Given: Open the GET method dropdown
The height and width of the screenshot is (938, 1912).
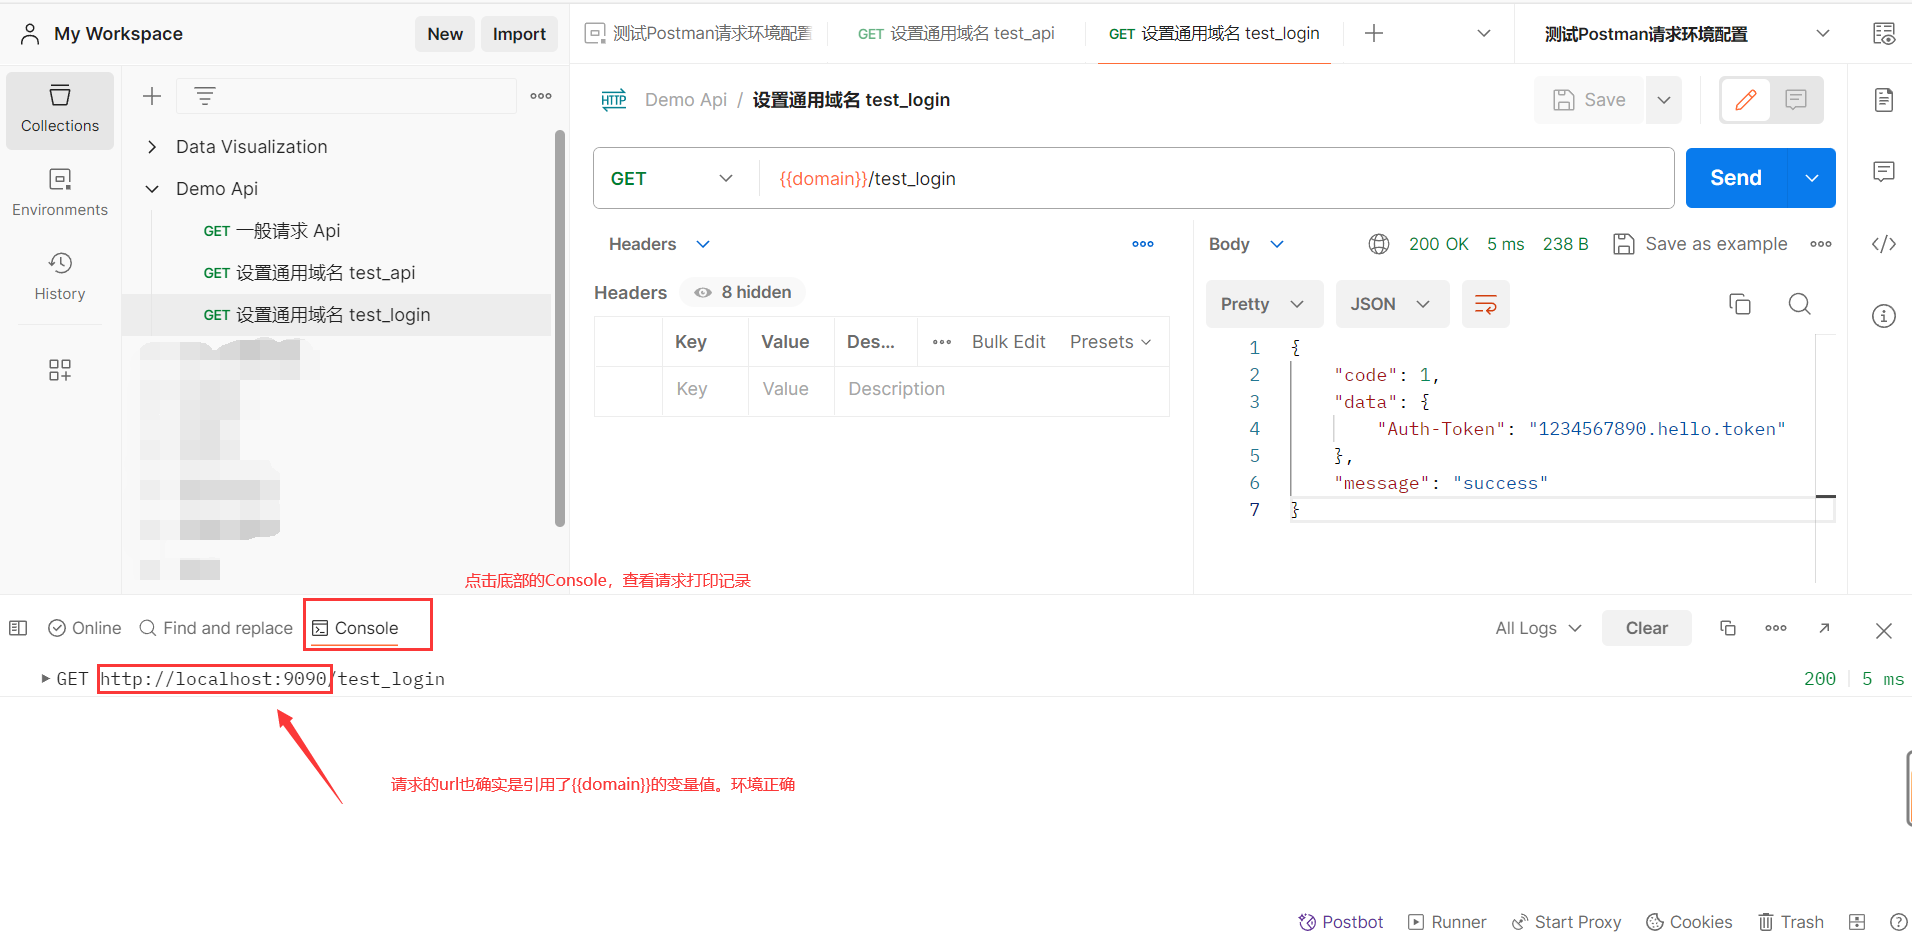Looking at the screenshot, I should point(672,178).
